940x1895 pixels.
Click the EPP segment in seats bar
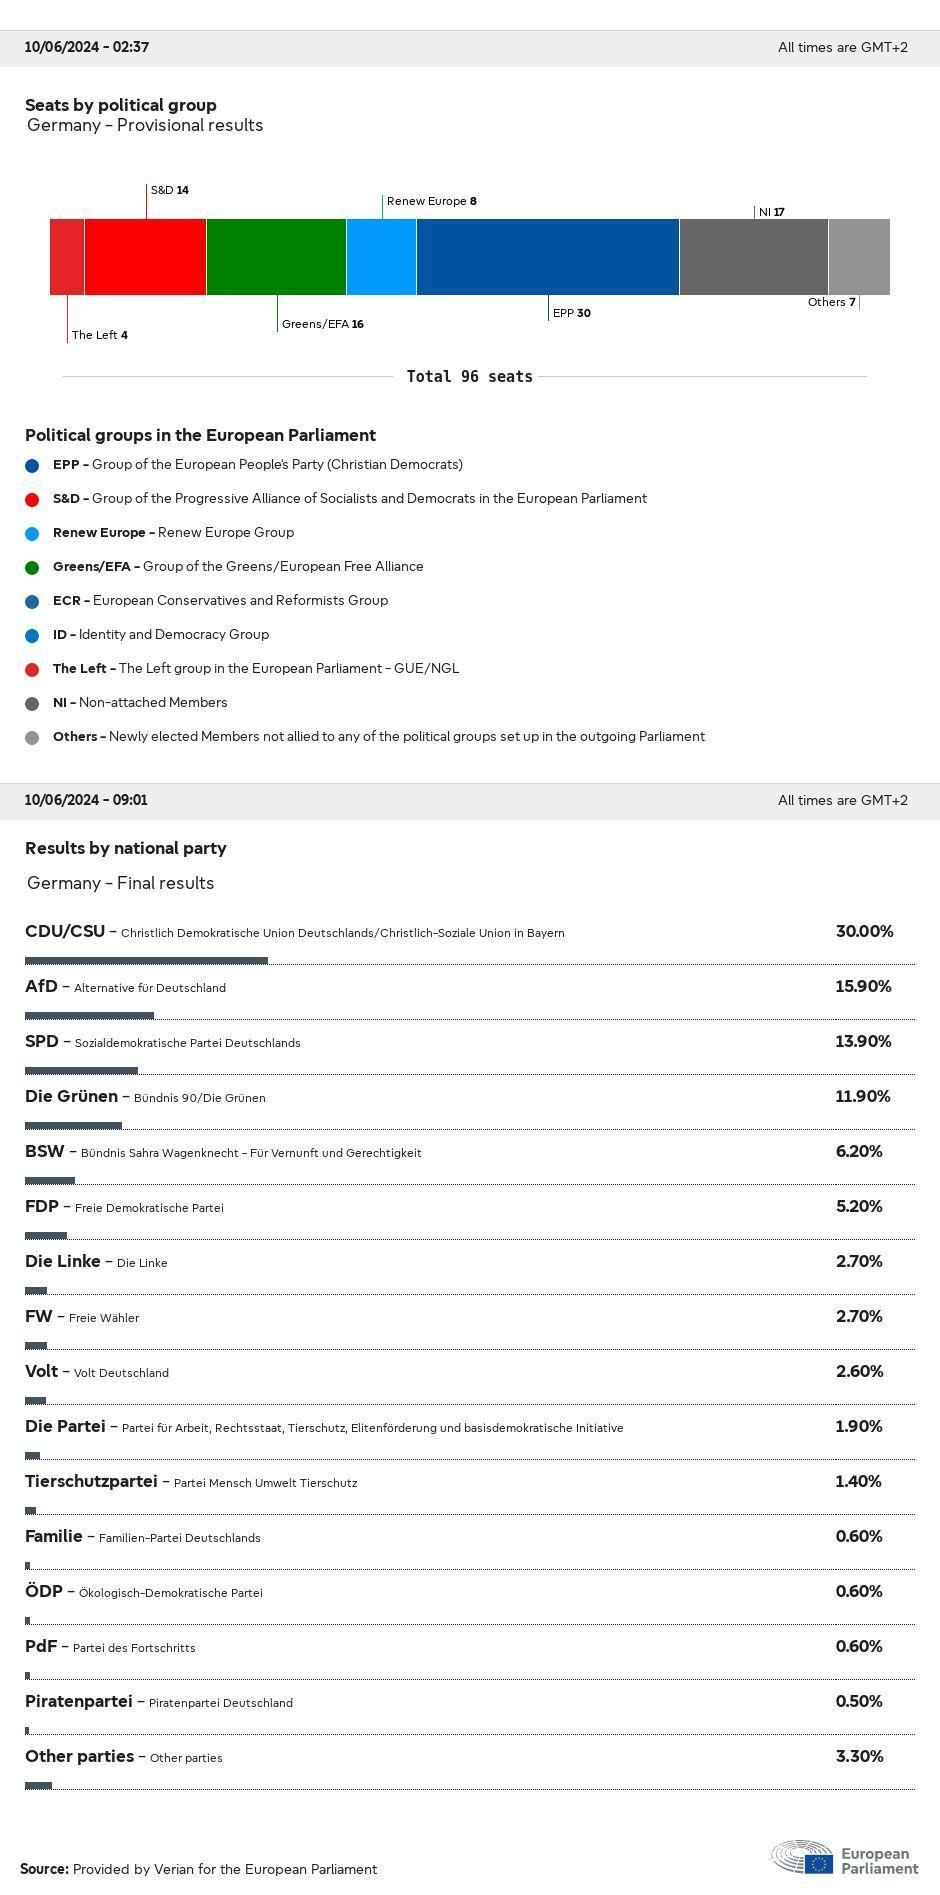click(x=547, y=257)
